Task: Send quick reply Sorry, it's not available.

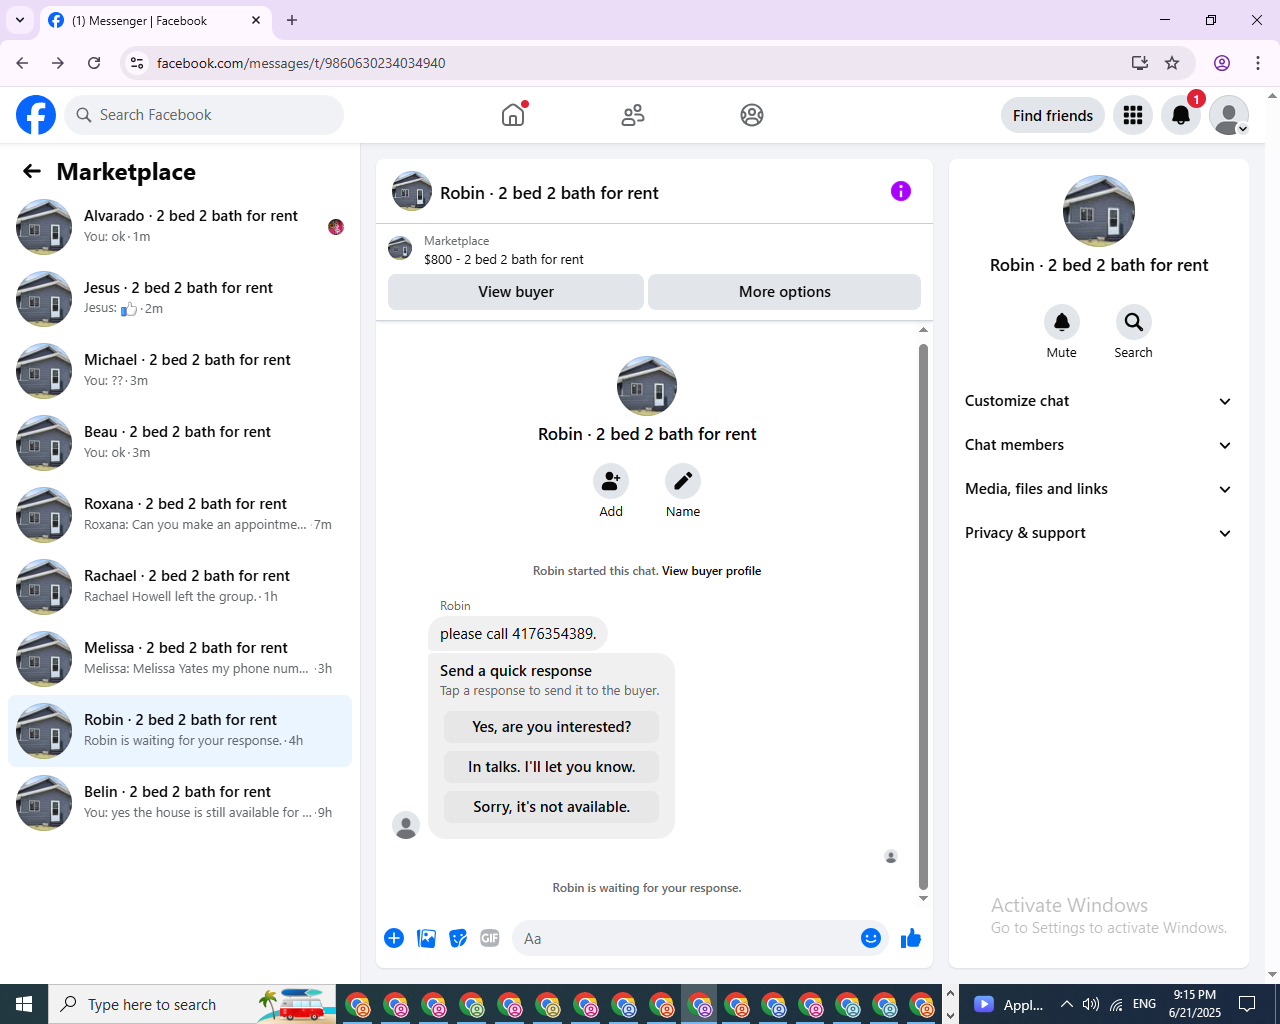Action: (x=552, y=807)
